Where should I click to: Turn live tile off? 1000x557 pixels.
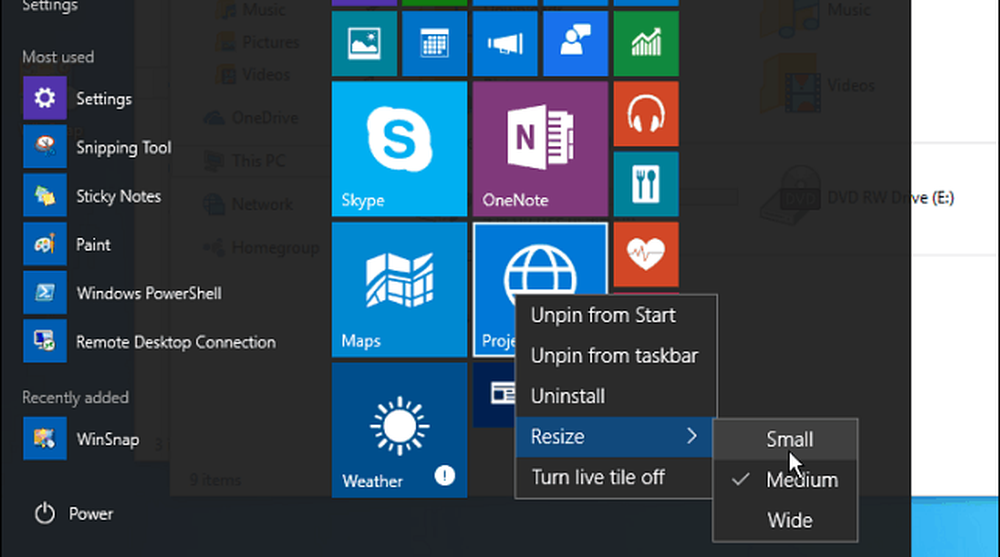(x=598, y=477)
